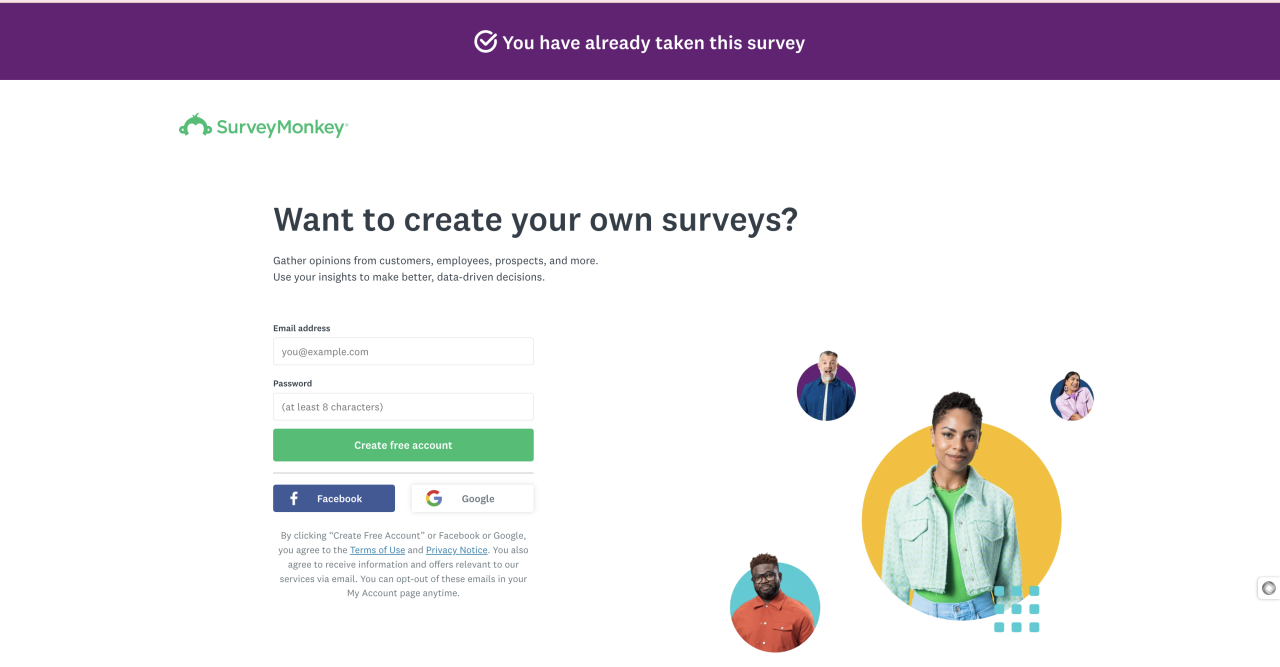
Task: Focus the Password input field
Action: tap(403, 407)
